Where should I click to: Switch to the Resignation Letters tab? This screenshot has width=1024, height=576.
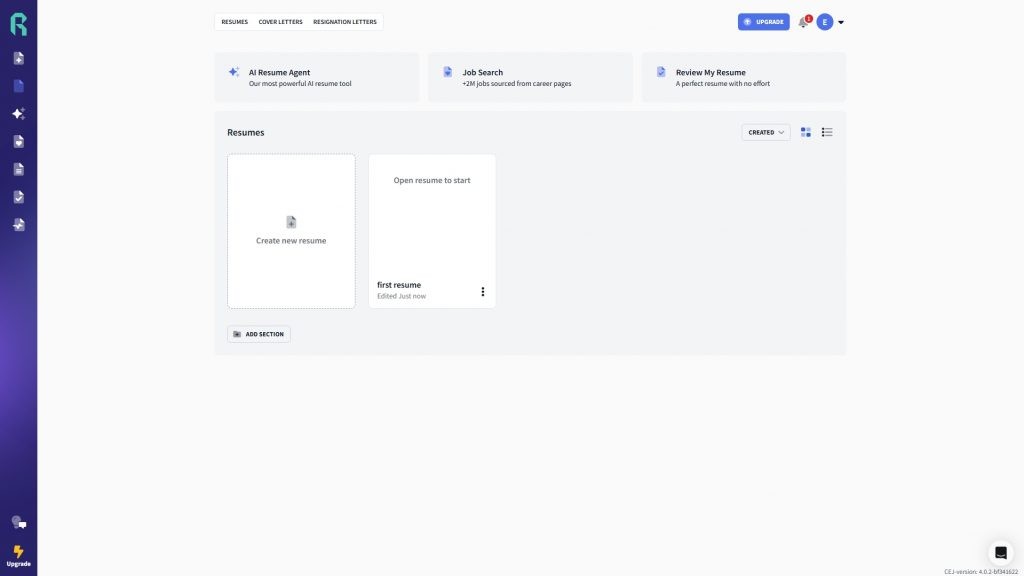pos(345,22)
